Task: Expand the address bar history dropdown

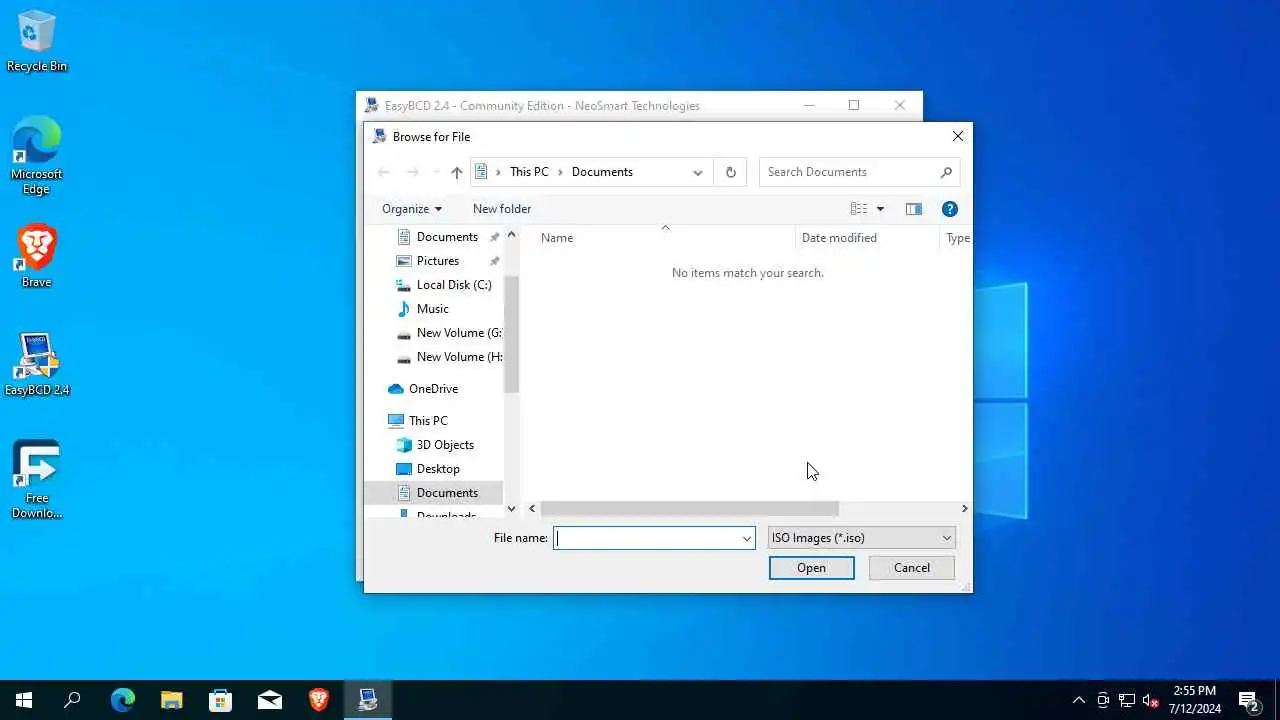Action: tap(697, 172)
